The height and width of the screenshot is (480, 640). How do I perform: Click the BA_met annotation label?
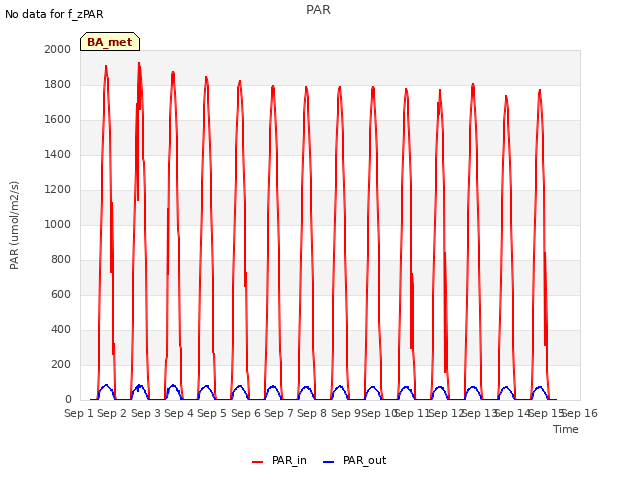[x=110, y=42]
